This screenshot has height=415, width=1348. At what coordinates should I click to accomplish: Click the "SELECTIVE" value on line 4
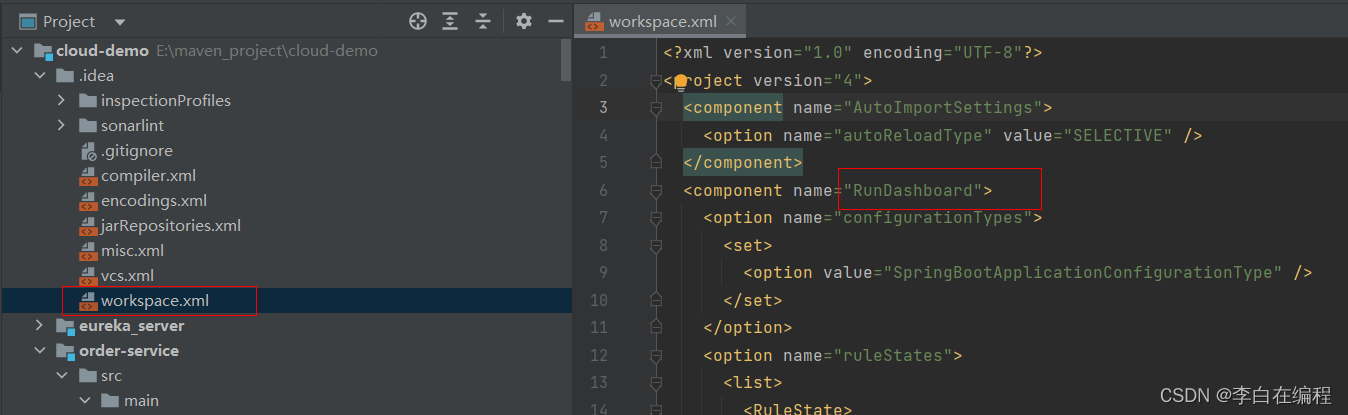point(1117,135)
